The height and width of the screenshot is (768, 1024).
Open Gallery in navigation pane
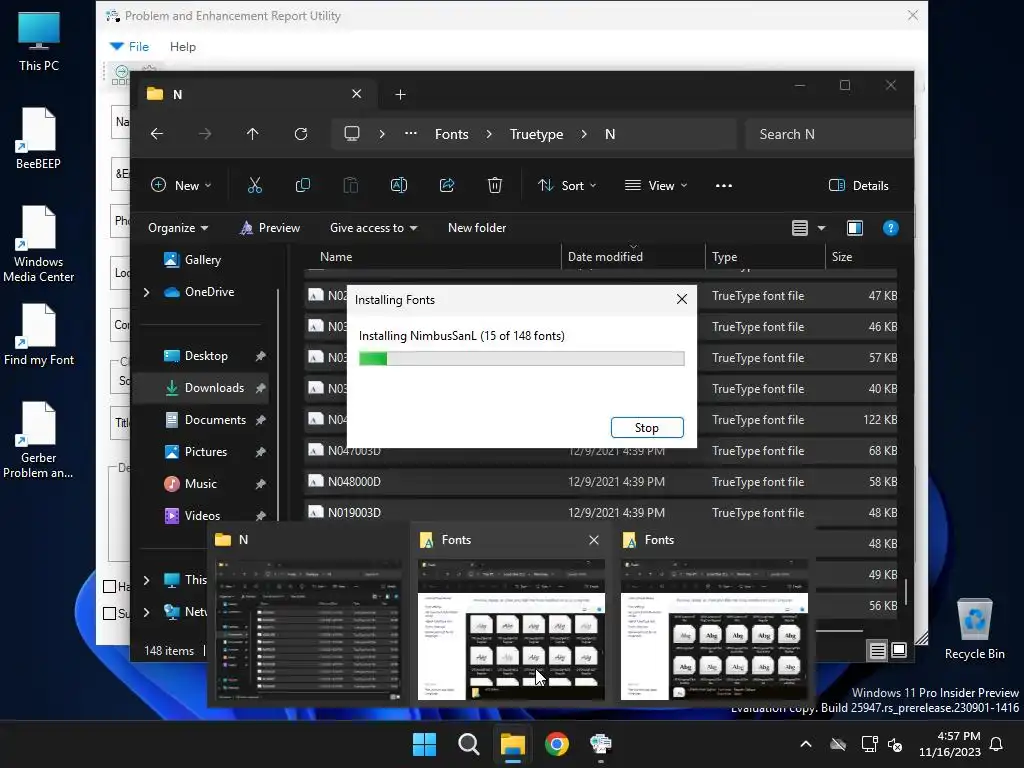tap(202, 260)
